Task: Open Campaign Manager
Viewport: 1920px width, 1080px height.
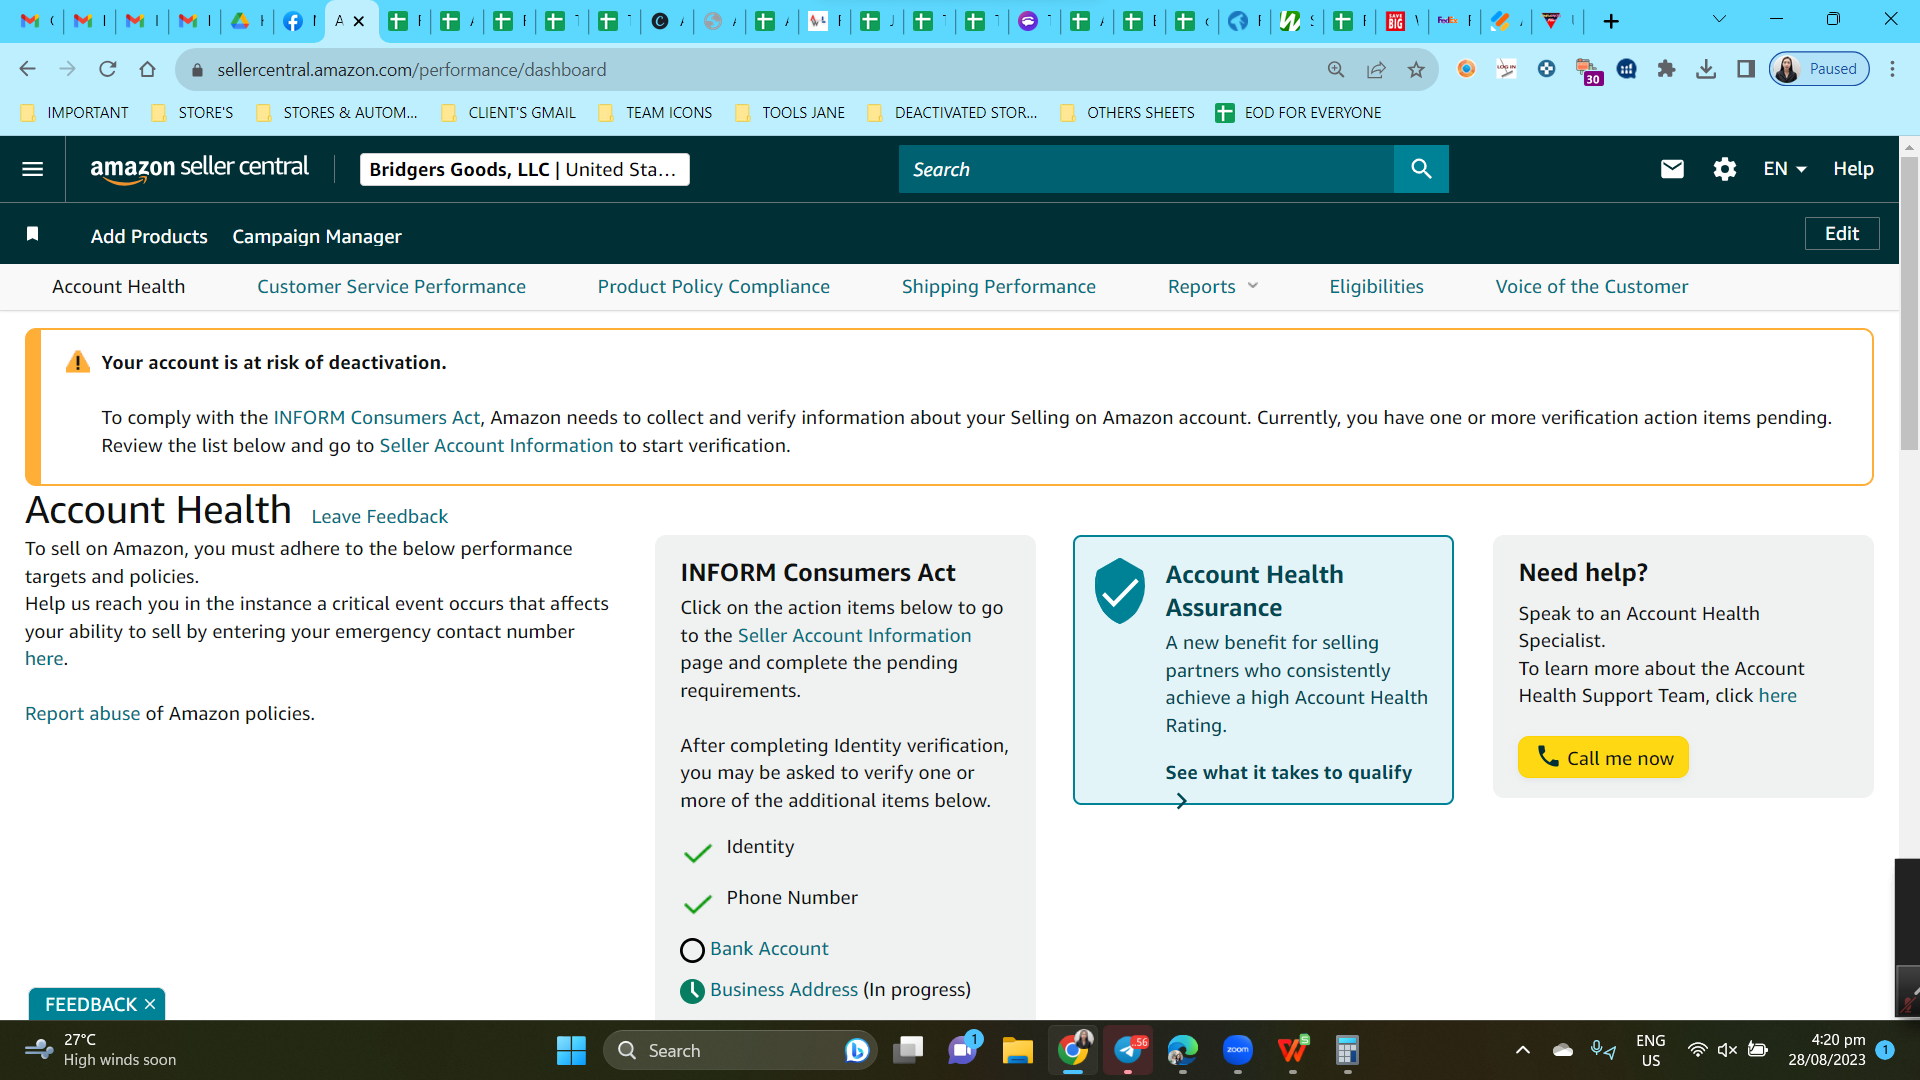Action: [317, 236]
